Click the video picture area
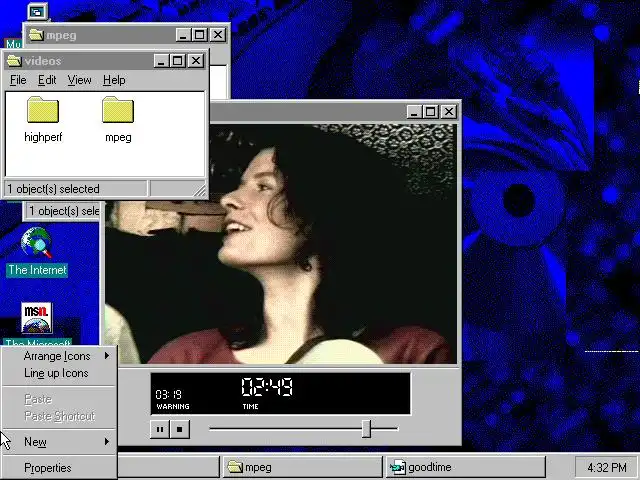 pyautogui.click(x=281, y=243)
